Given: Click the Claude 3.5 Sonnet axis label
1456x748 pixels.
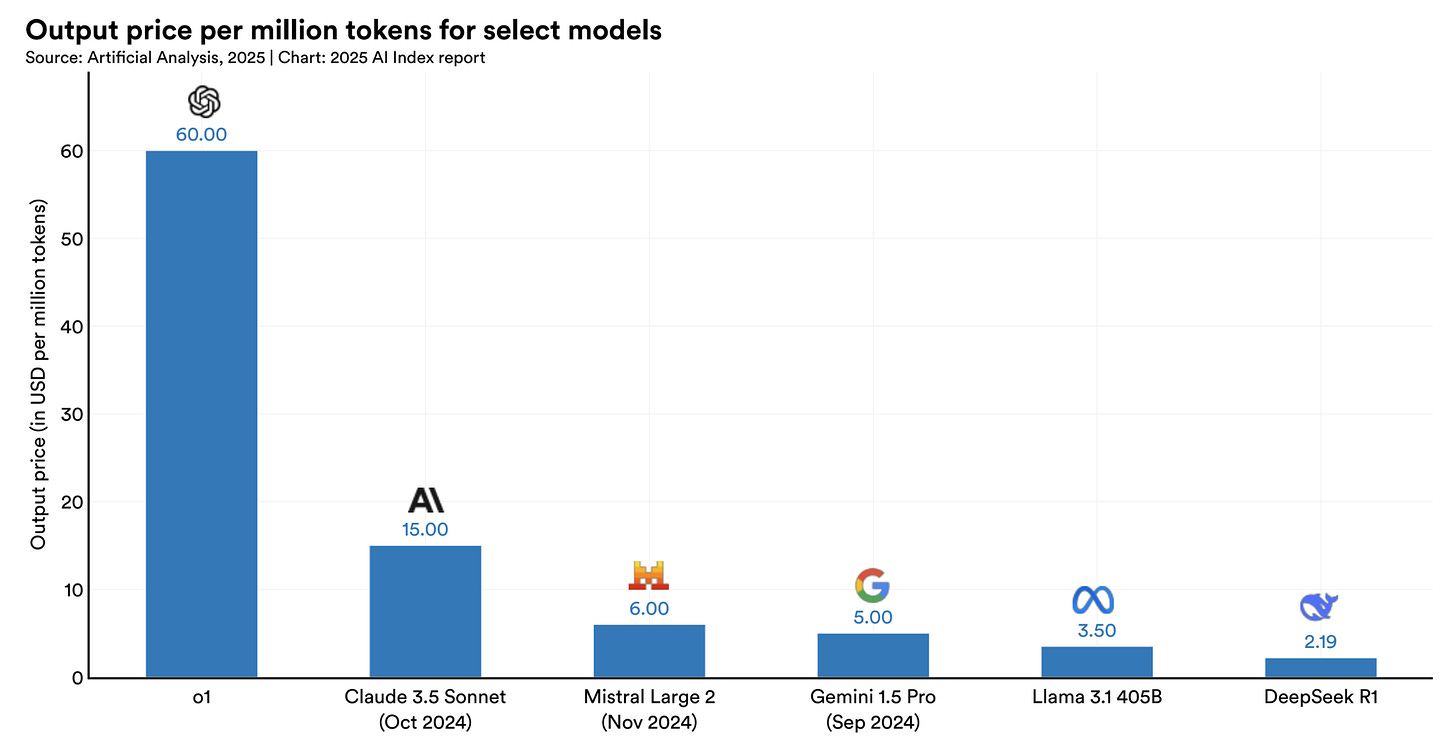Looking at the screenshot, I should click(425, 708).
